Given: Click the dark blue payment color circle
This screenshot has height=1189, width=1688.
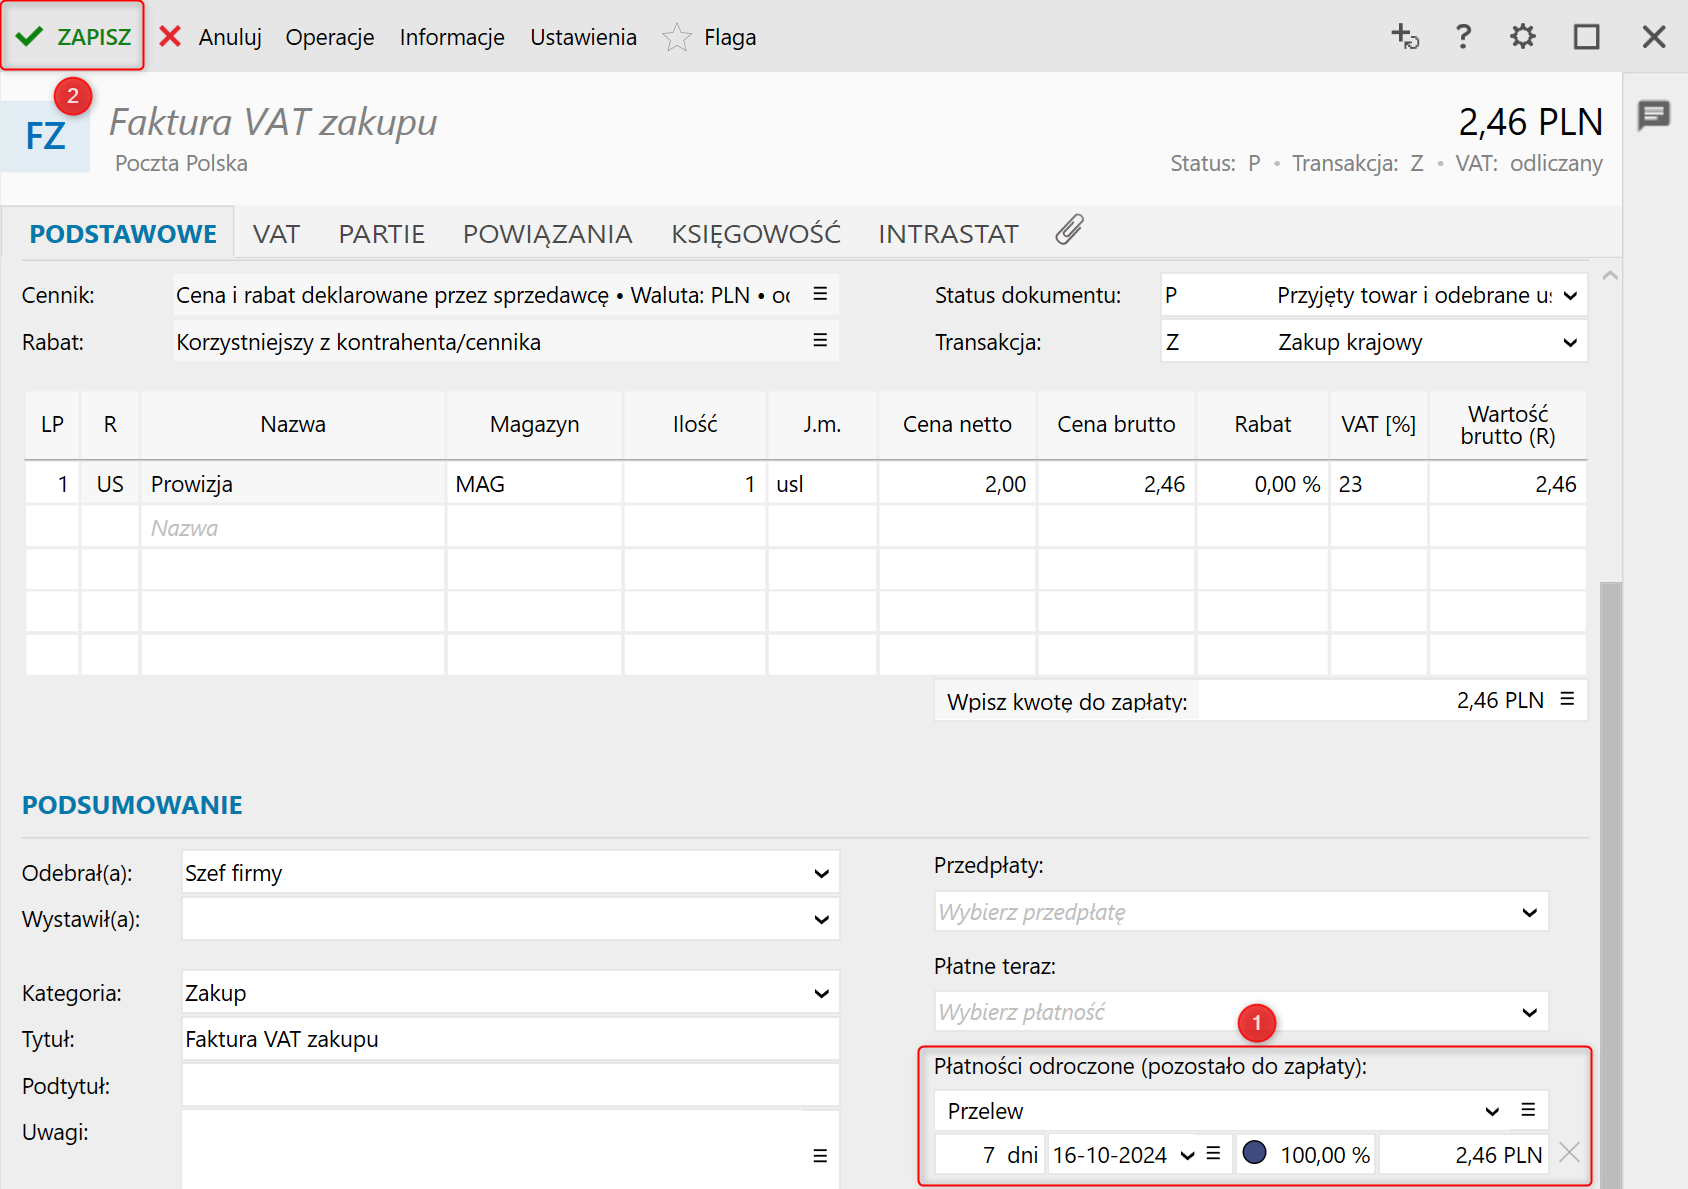Looking at the screenshot, I should pos(1254,1153).
